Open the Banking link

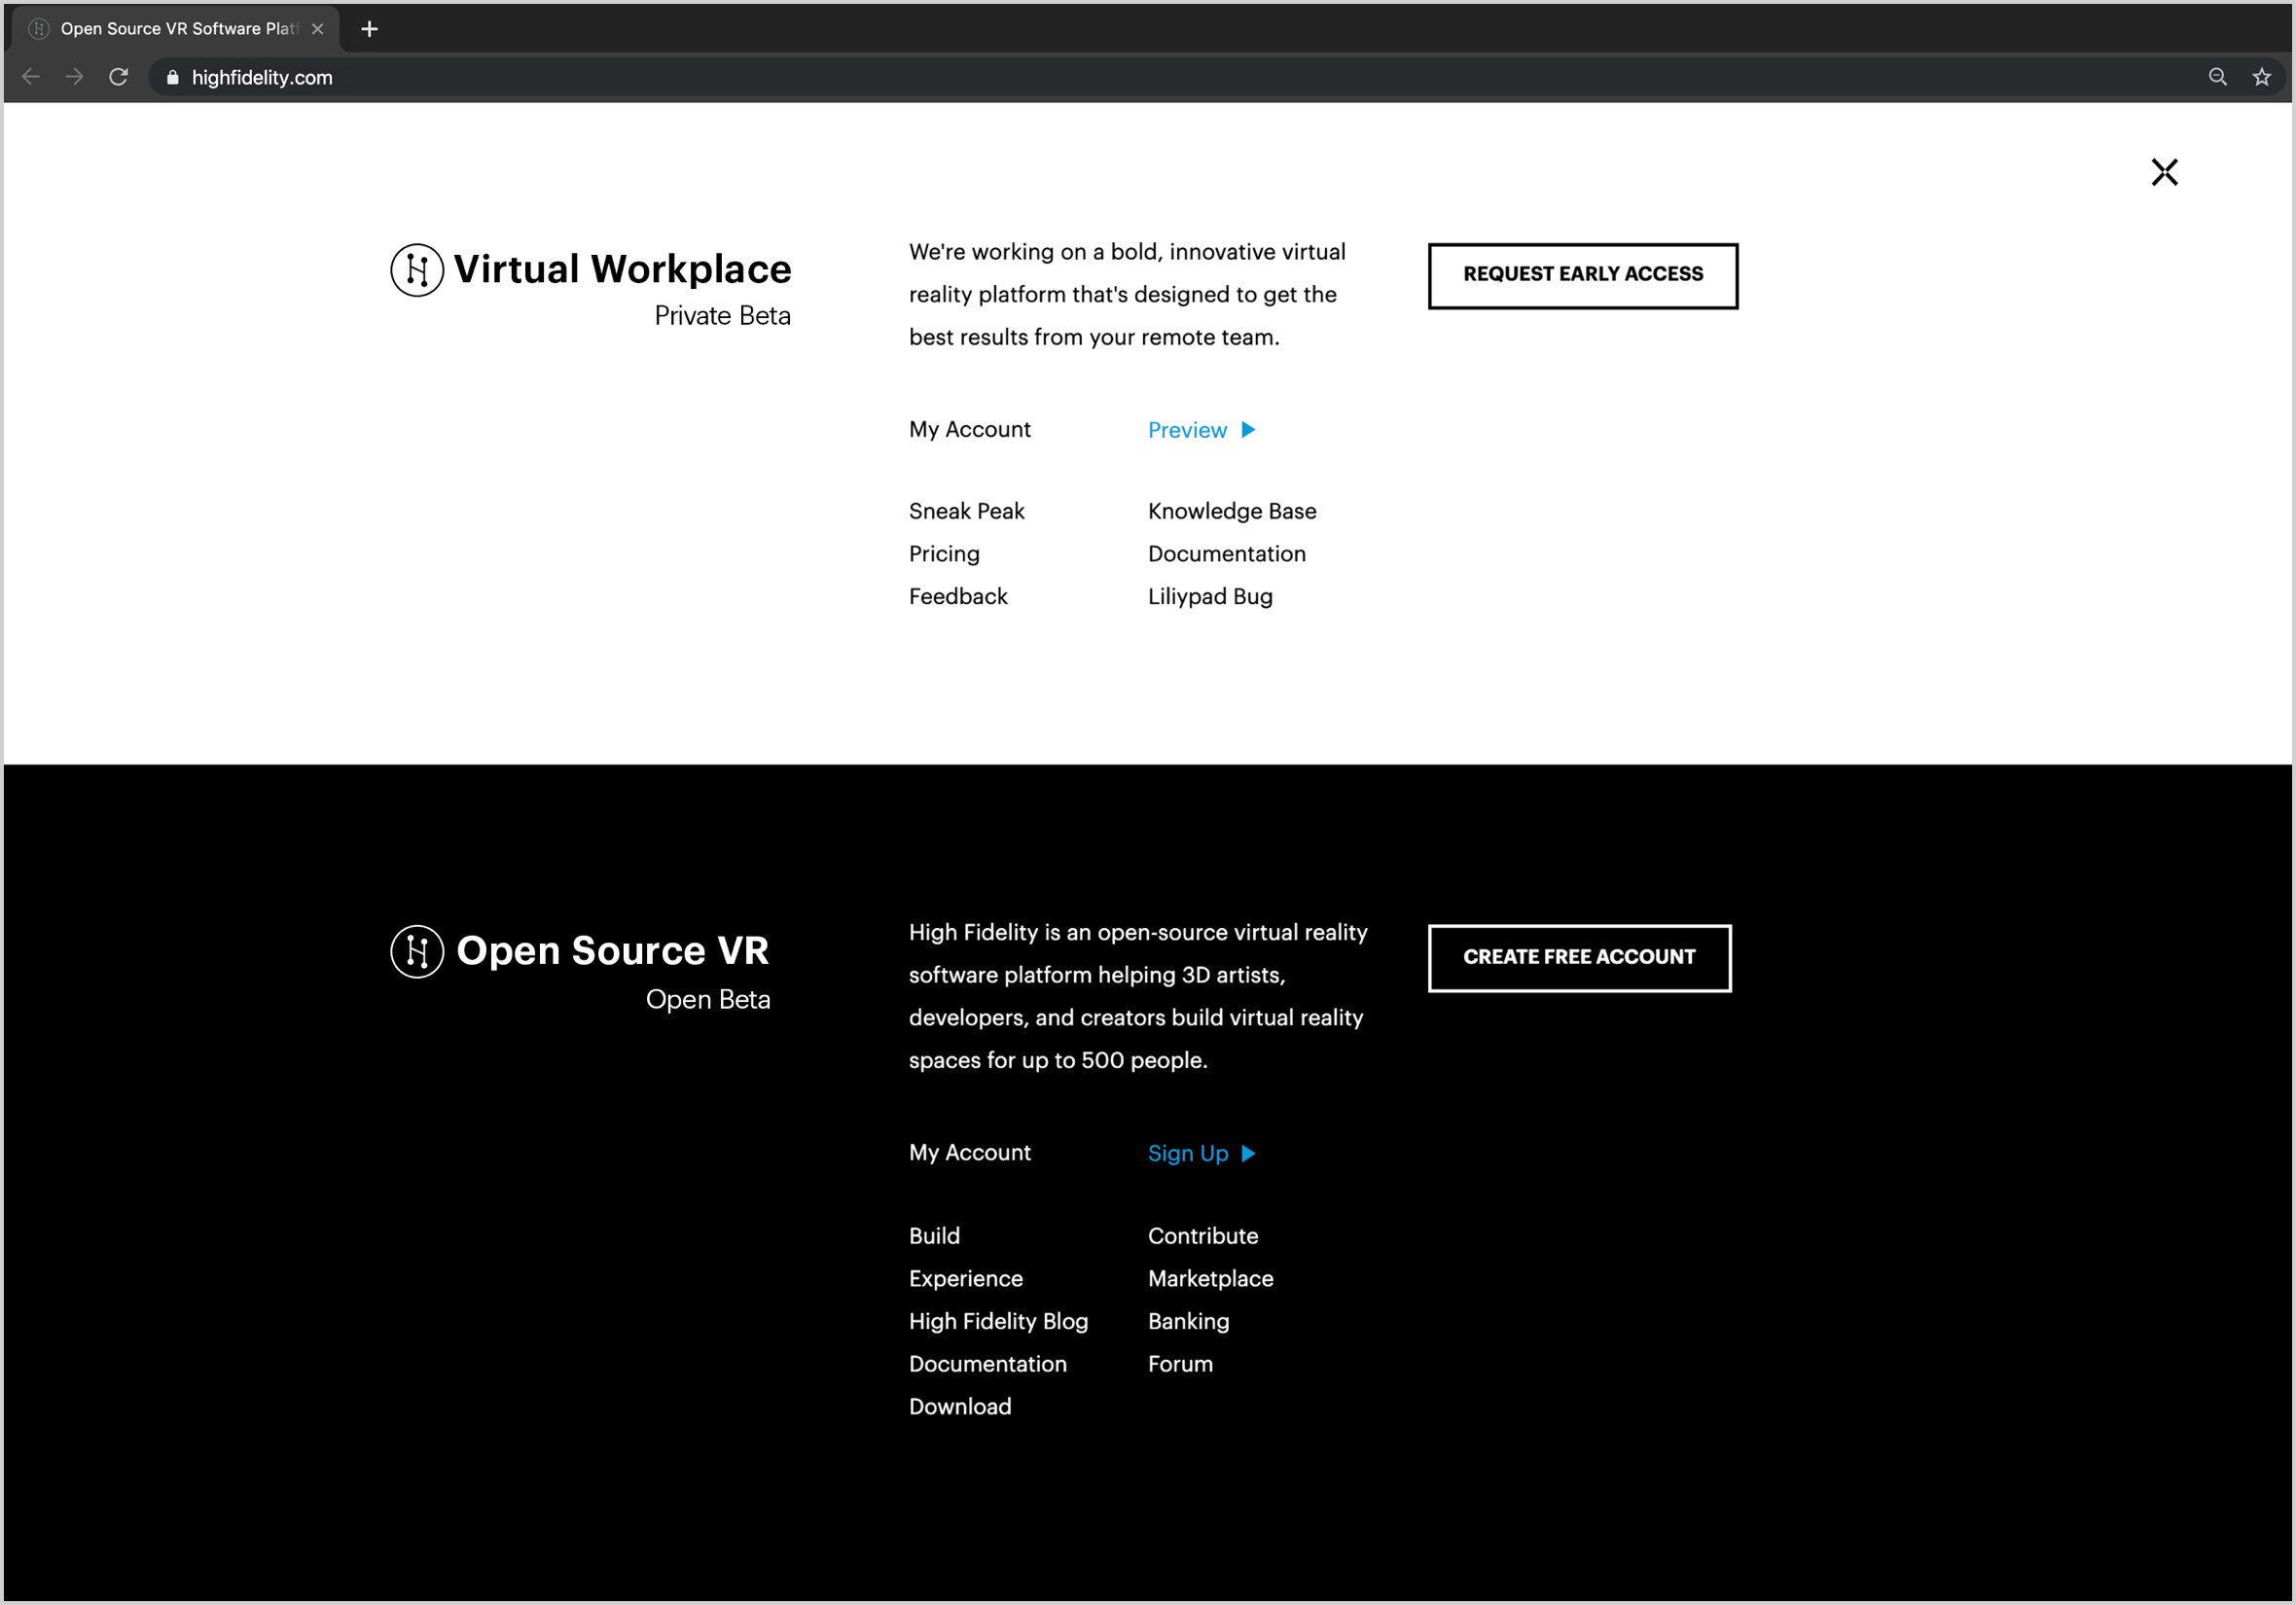[1188, 1322]
